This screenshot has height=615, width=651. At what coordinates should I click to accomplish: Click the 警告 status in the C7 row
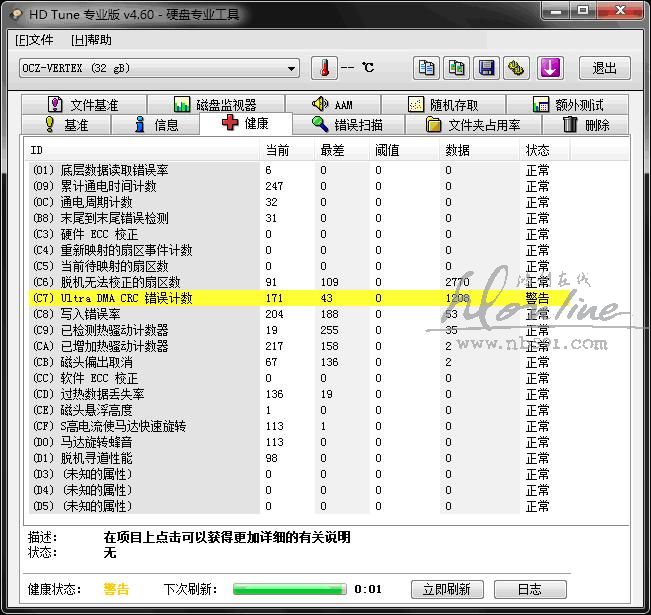pyautogui.click(x=537, y=298)
